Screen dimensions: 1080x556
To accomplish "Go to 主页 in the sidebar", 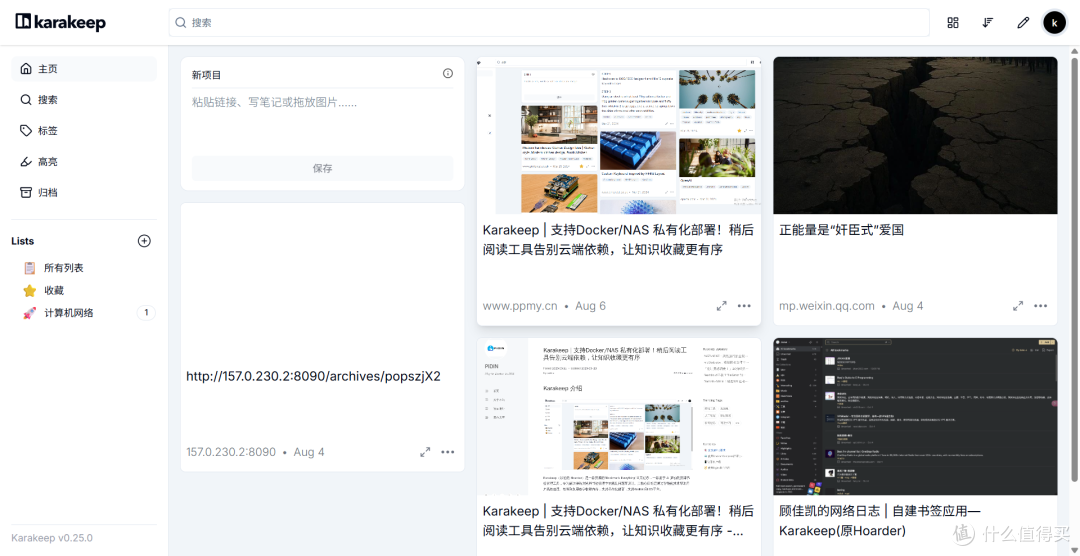I will [84, 69].
